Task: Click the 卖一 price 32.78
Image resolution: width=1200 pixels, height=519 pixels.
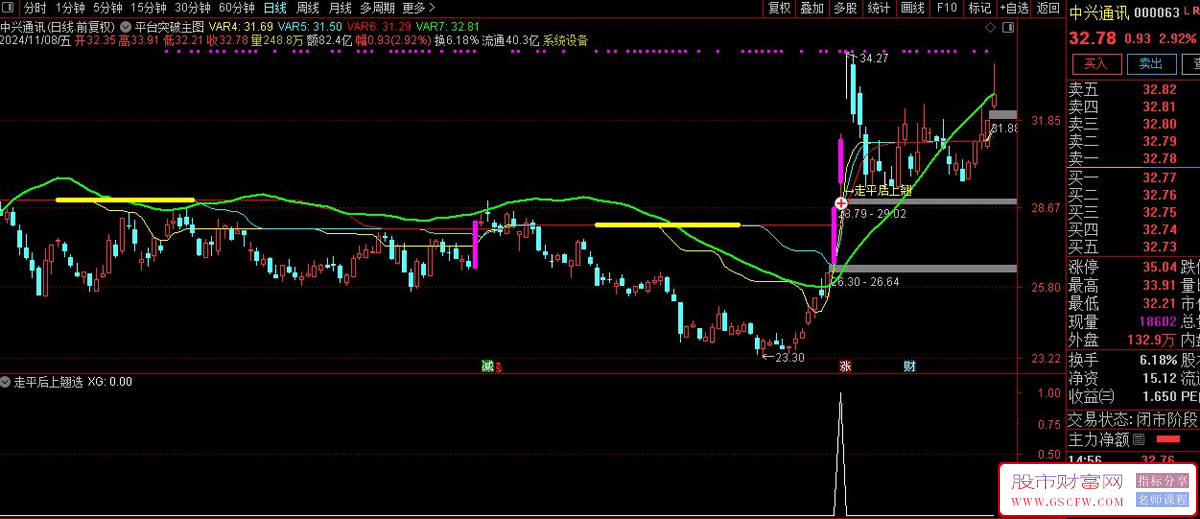Action: pos(1158,158)
